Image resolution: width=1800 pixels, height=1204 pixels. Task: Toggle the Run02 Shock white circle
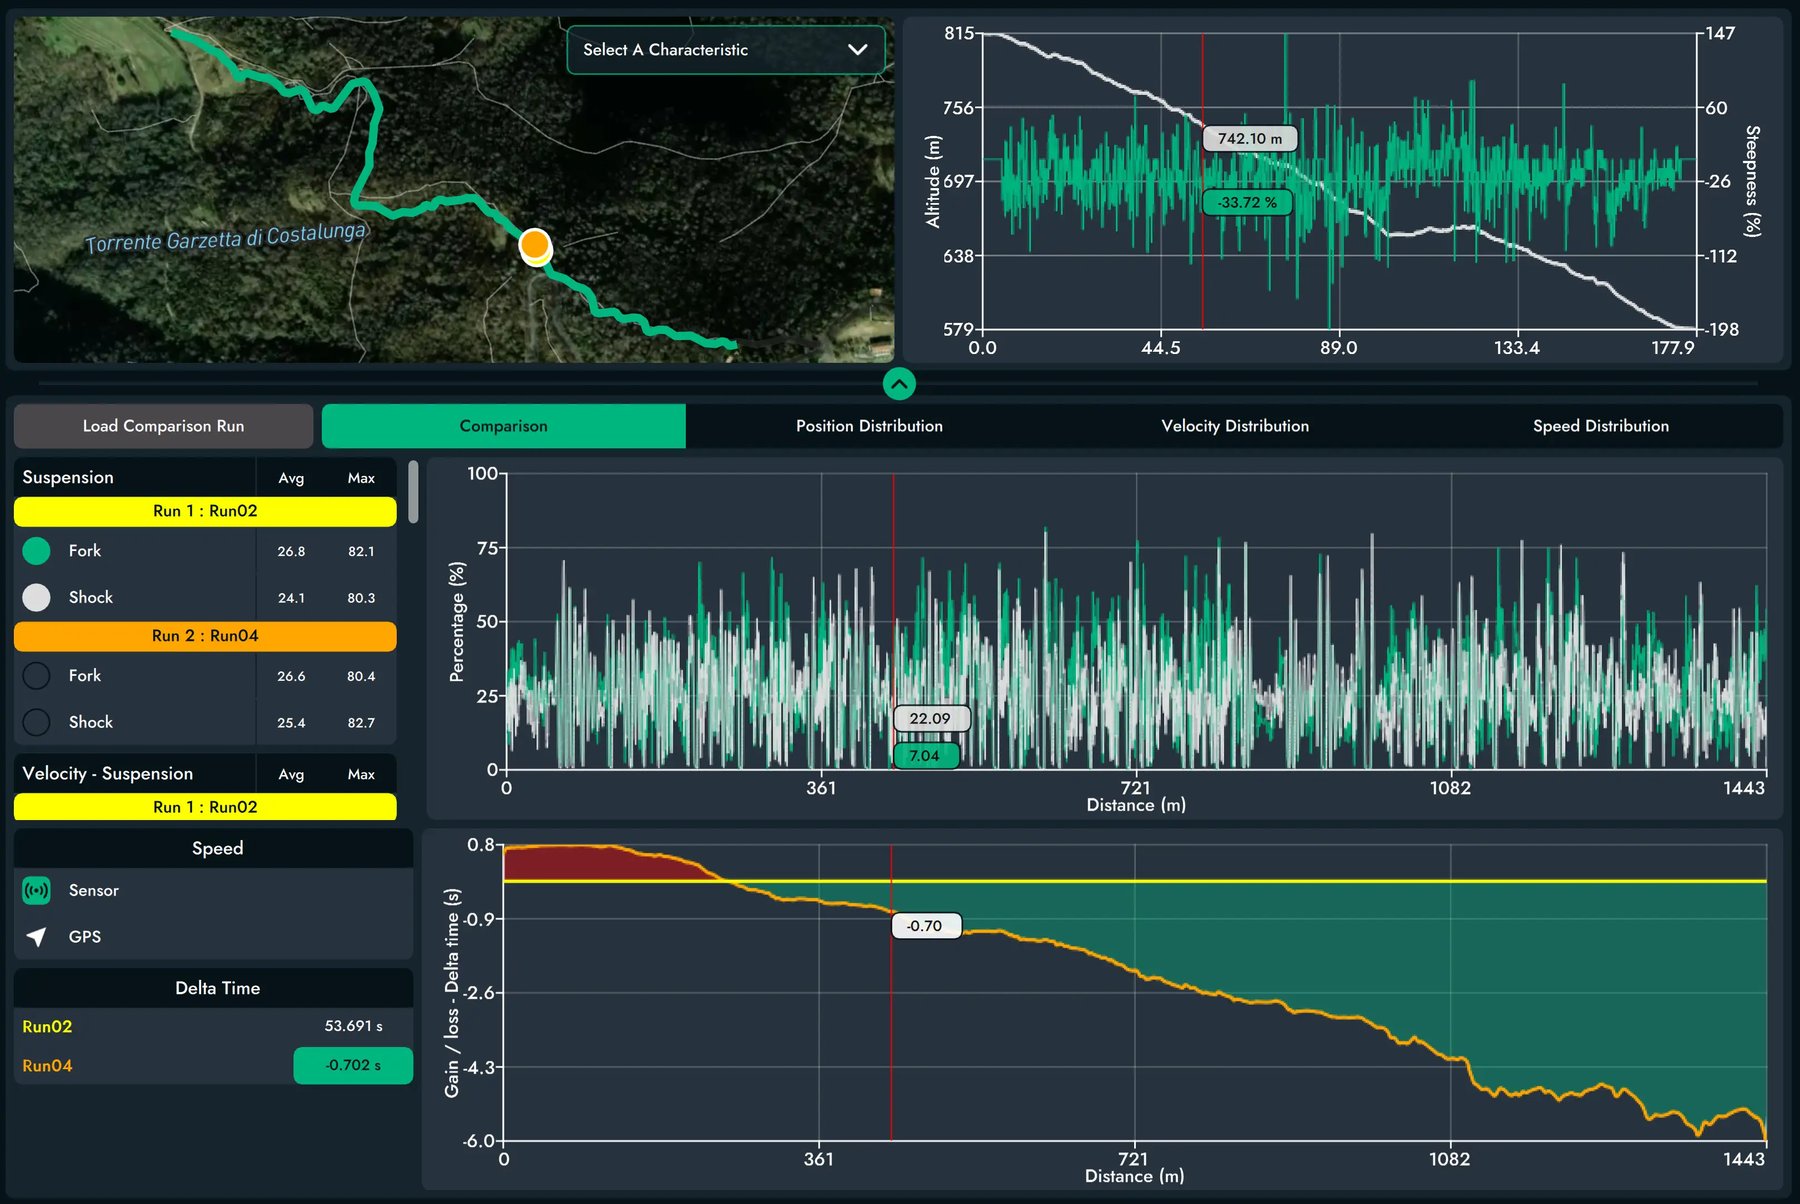(x=36, y=597)
